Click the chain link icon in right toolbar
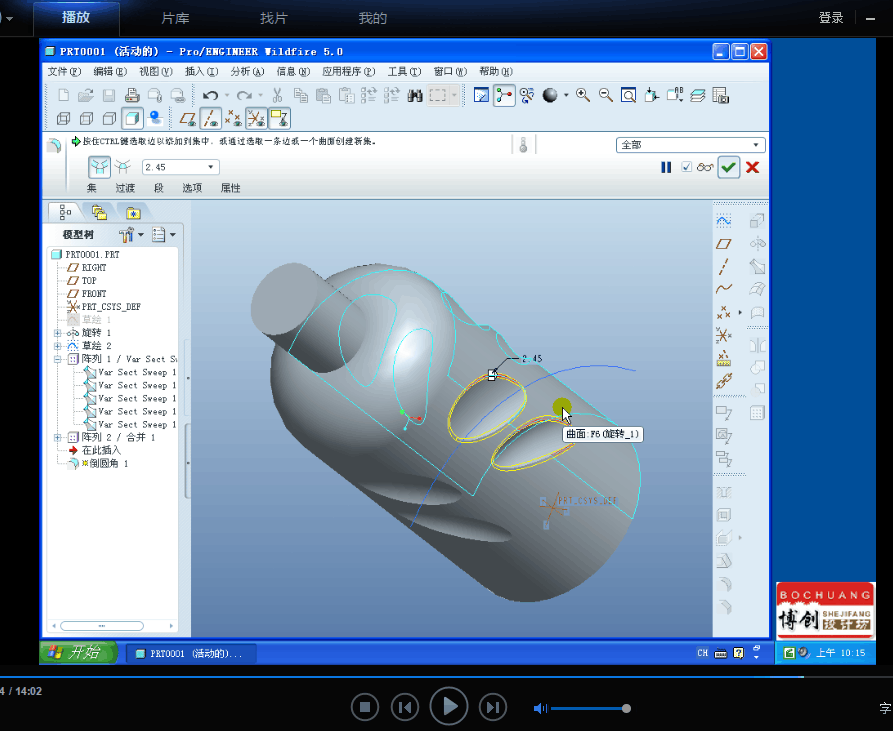Image resolution: width=893 pixels, height=731 pixels. coord(723,381)
